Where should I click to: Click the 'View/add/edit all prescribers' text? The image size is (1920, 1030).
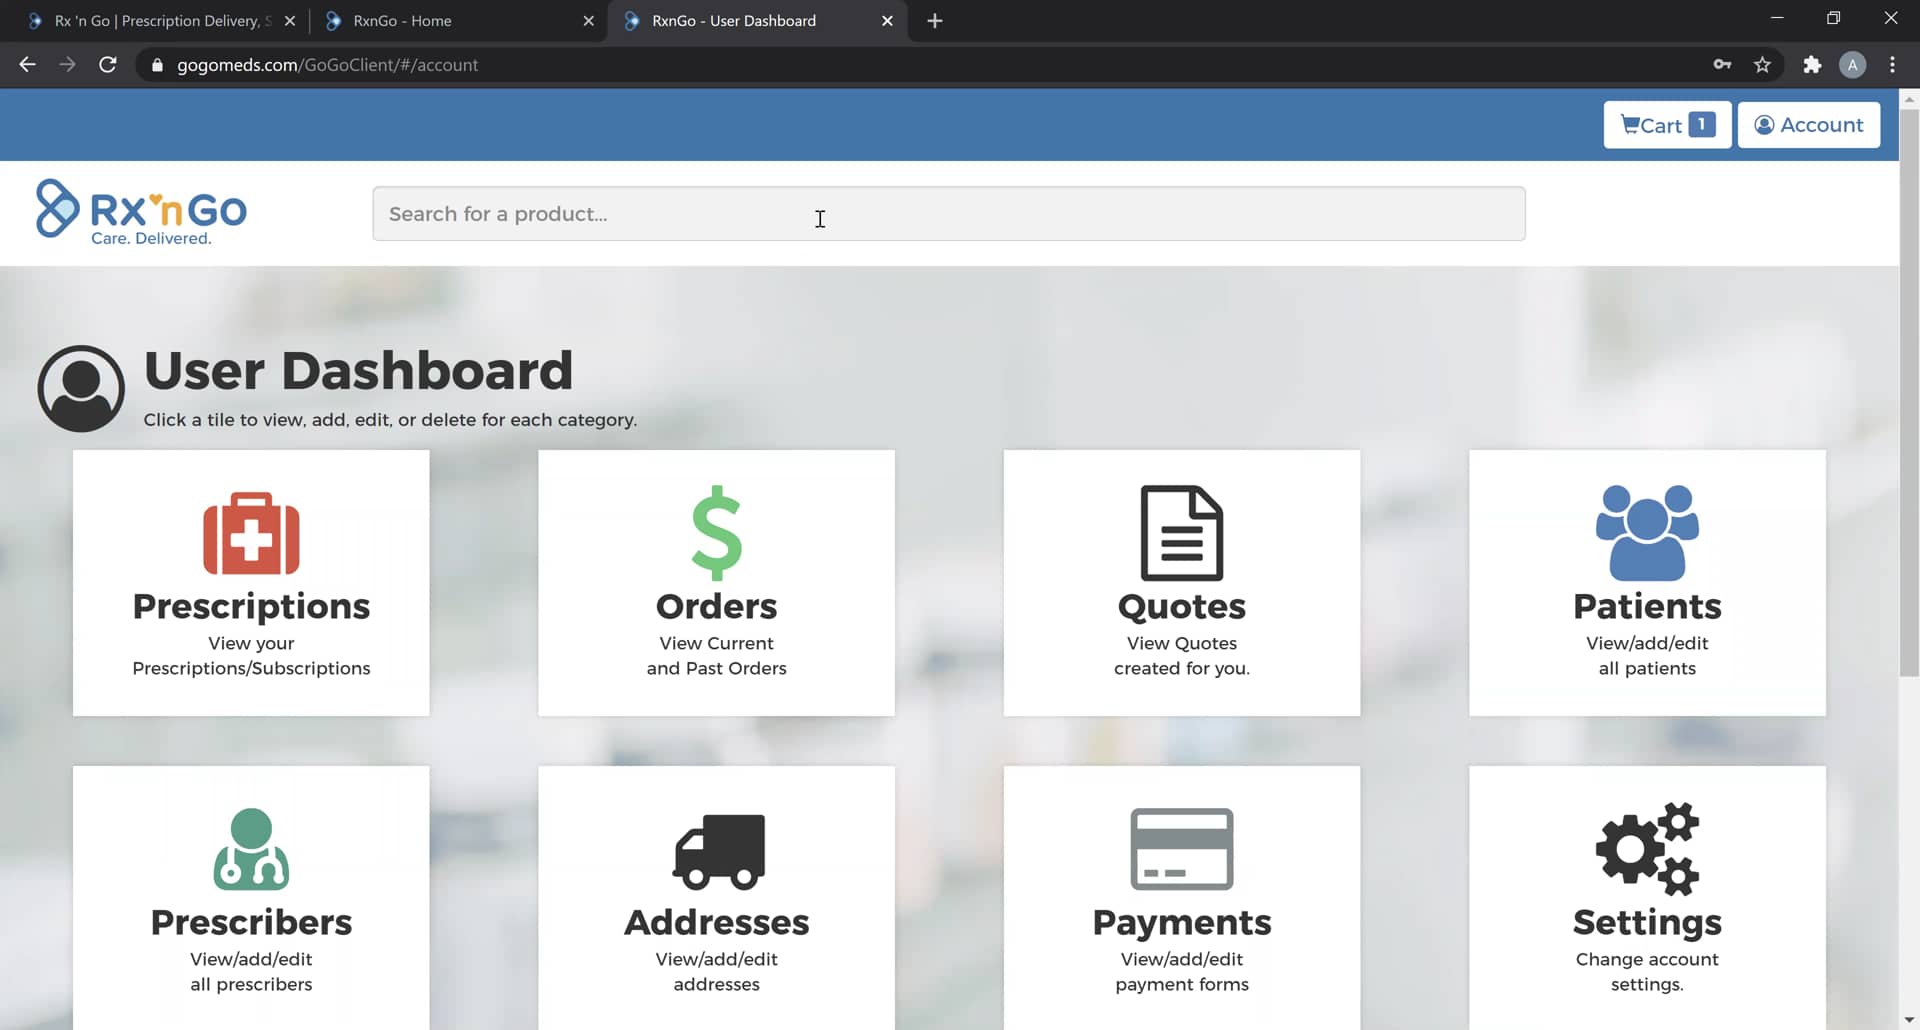pos(251,972)
